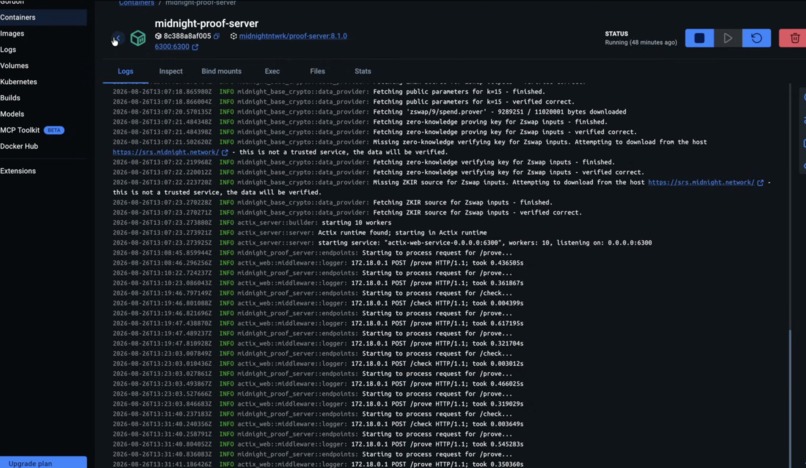Click the log entry 'took 0.466025s'
The height and width of the screenshot is (468, 806).
click(x=318, y=384)
